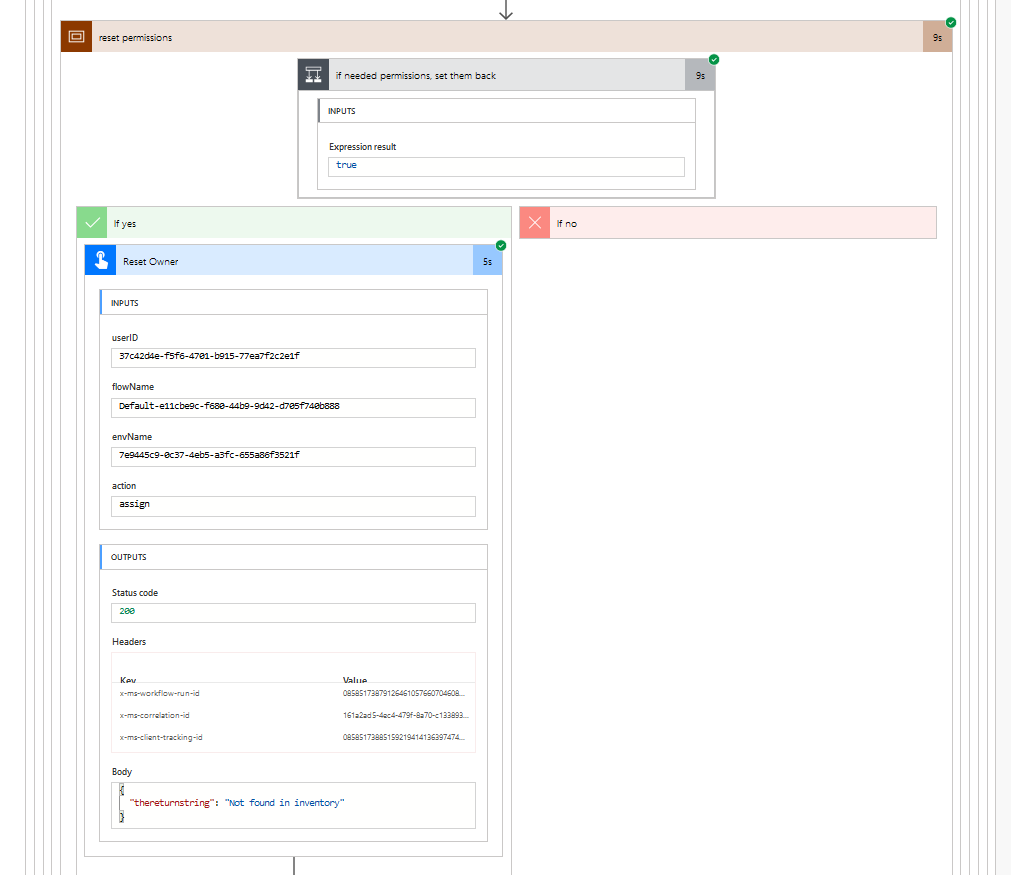Click the red X icon on the If no branch

pos(533,222)
